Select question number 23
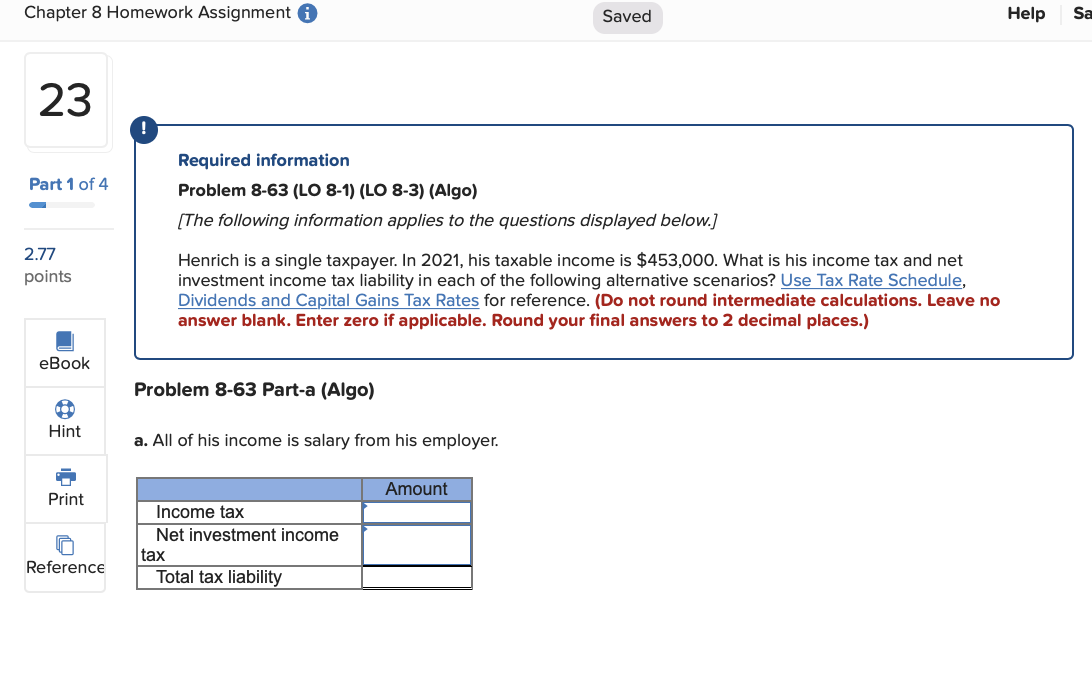The image size is (1092, 674). [66, 101]
